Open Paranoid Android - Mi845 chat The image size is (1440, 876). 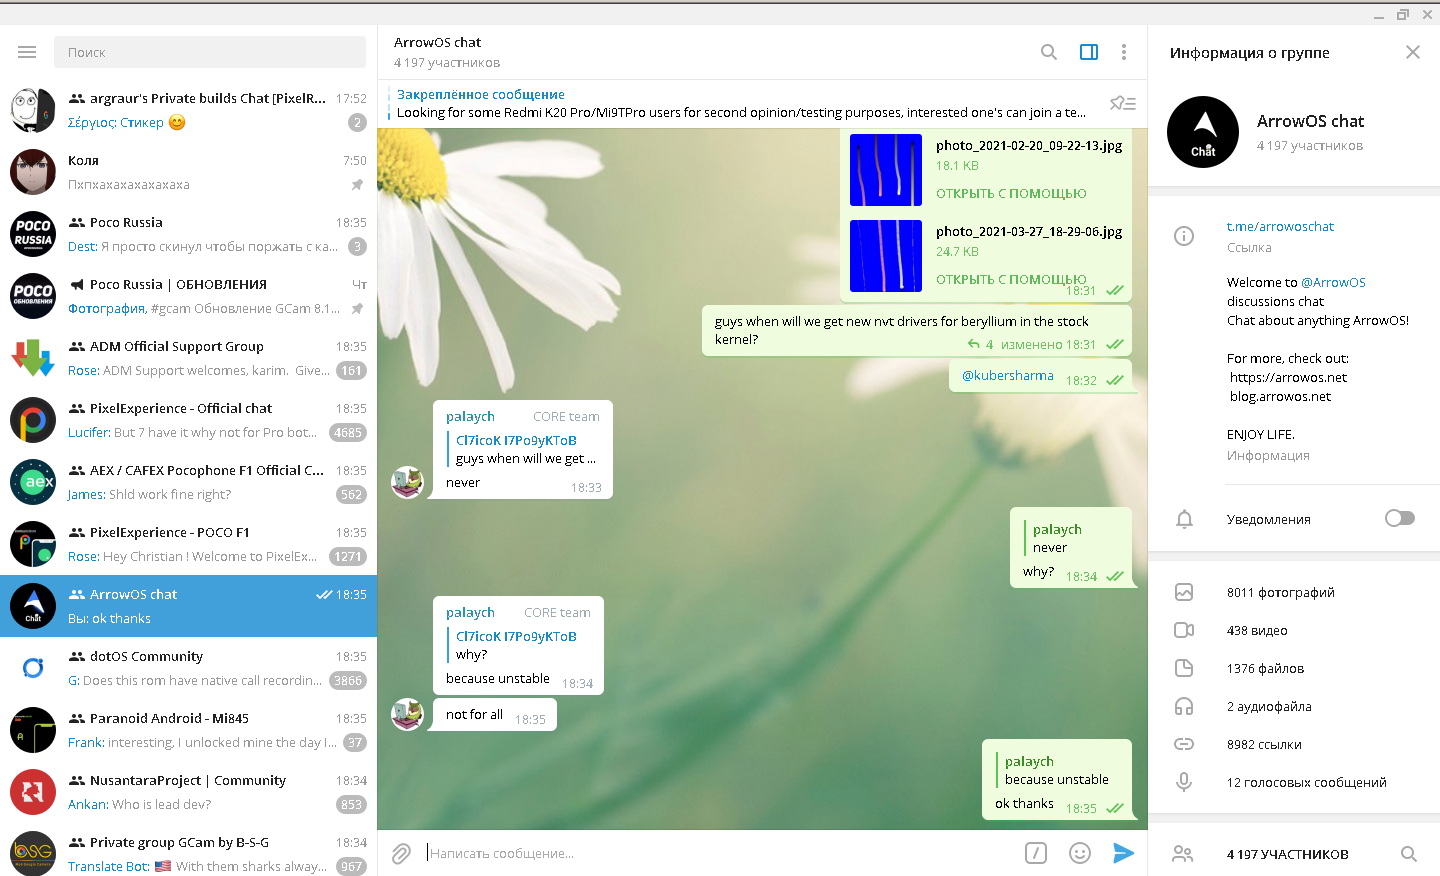point(188,730)
